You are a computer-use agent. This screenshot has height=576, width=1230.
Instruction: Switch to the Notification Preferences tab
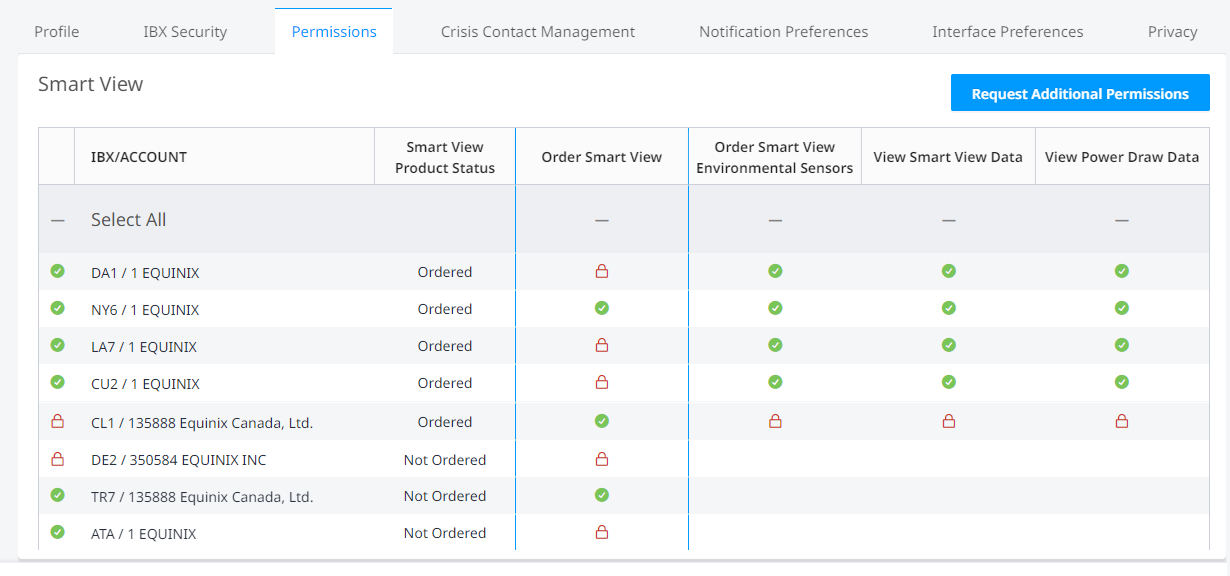784,32
